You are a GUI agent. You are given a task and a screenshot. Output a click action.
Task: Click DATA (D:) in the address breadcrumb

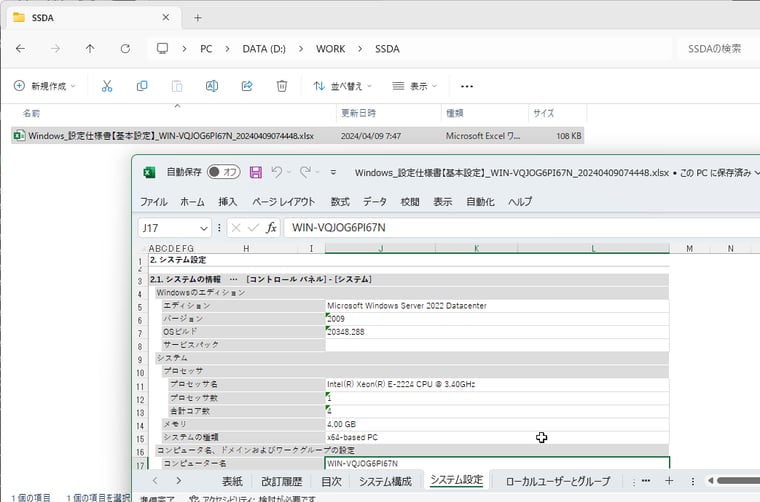pyautogui.click(x=264, y=49)
